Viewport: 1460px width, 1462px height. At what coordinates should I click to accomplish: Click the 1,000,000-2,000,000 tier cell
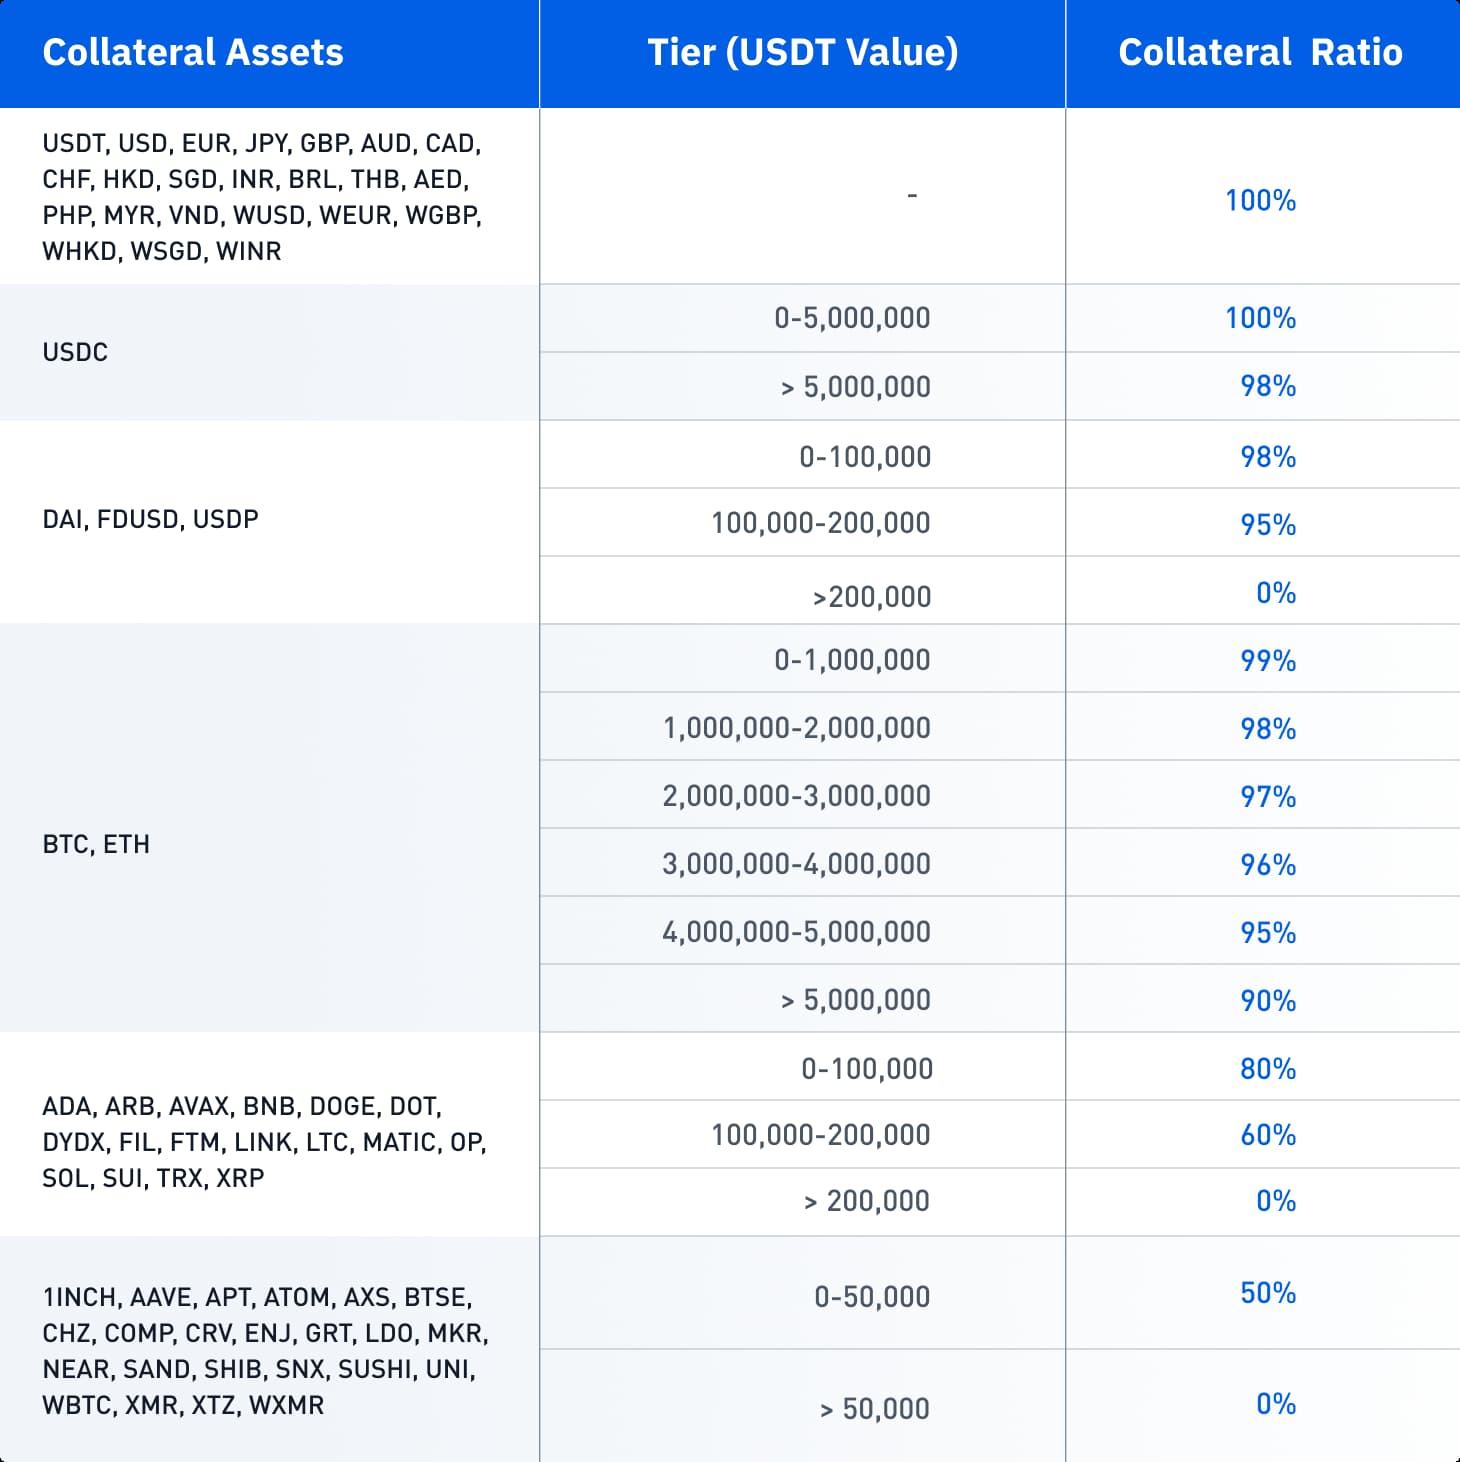point(796,728)
